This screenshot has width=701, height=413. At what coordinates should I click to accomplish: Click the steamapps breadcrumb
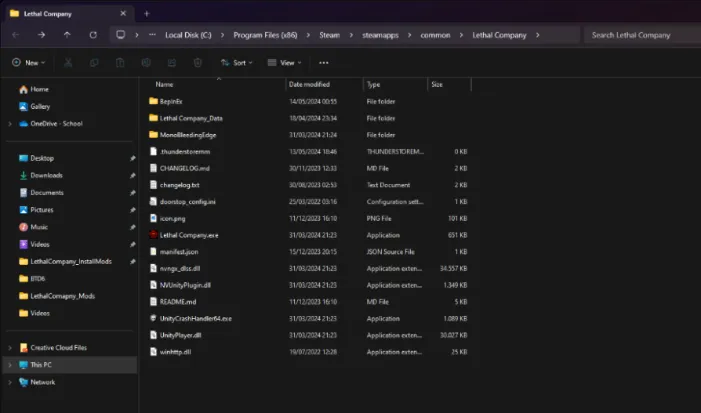(x=380, y=35)
